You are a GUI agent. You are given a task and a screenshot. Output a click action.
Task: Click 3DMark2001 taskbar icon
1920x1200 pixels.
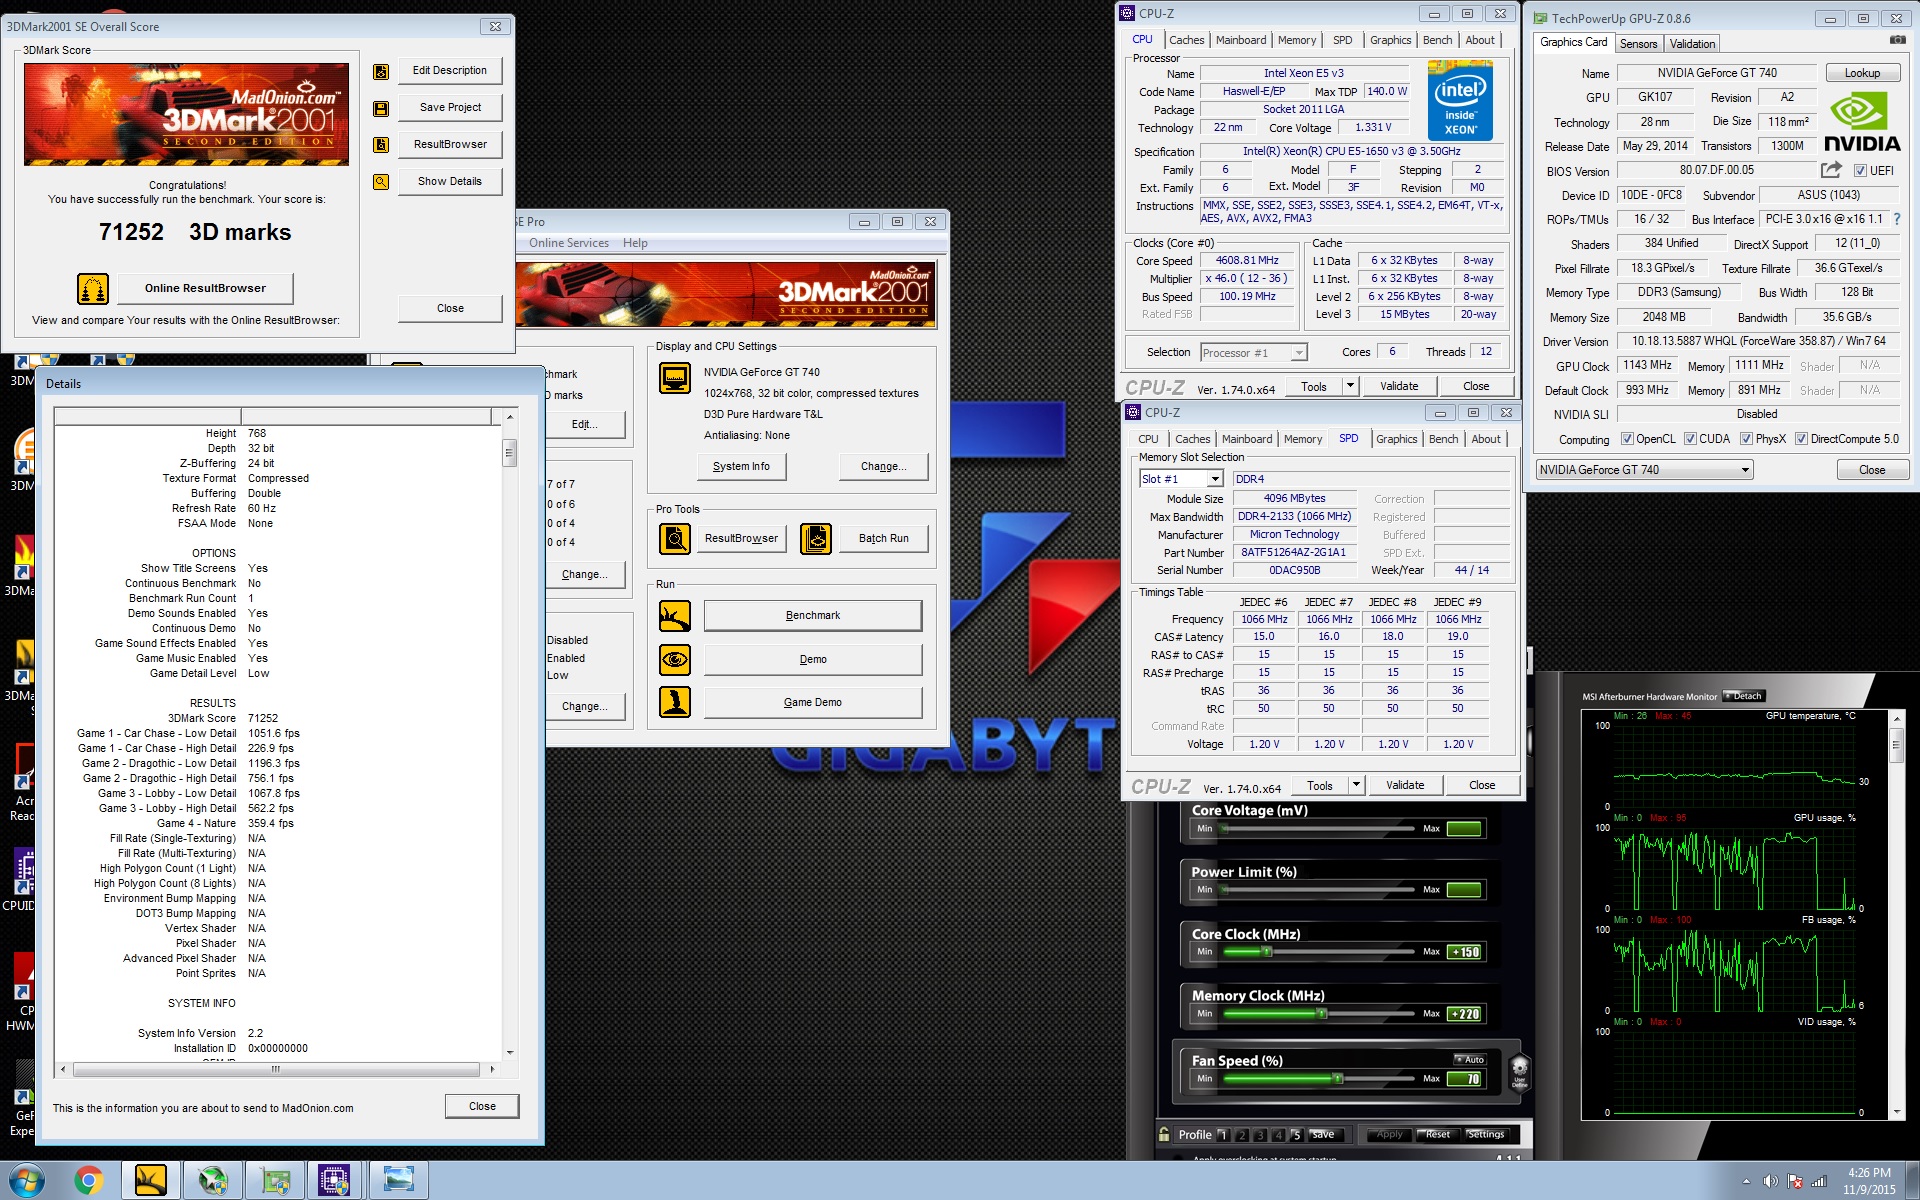151,1181
